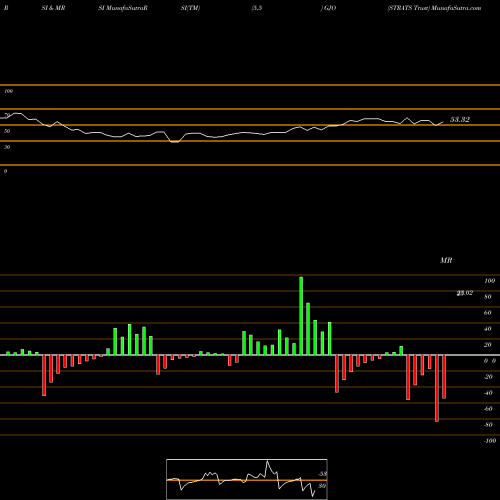Image resolution: width=500 pixels, height=500 pixels.
Task: Click the RSI 30 level label
Action: point(7,147)
